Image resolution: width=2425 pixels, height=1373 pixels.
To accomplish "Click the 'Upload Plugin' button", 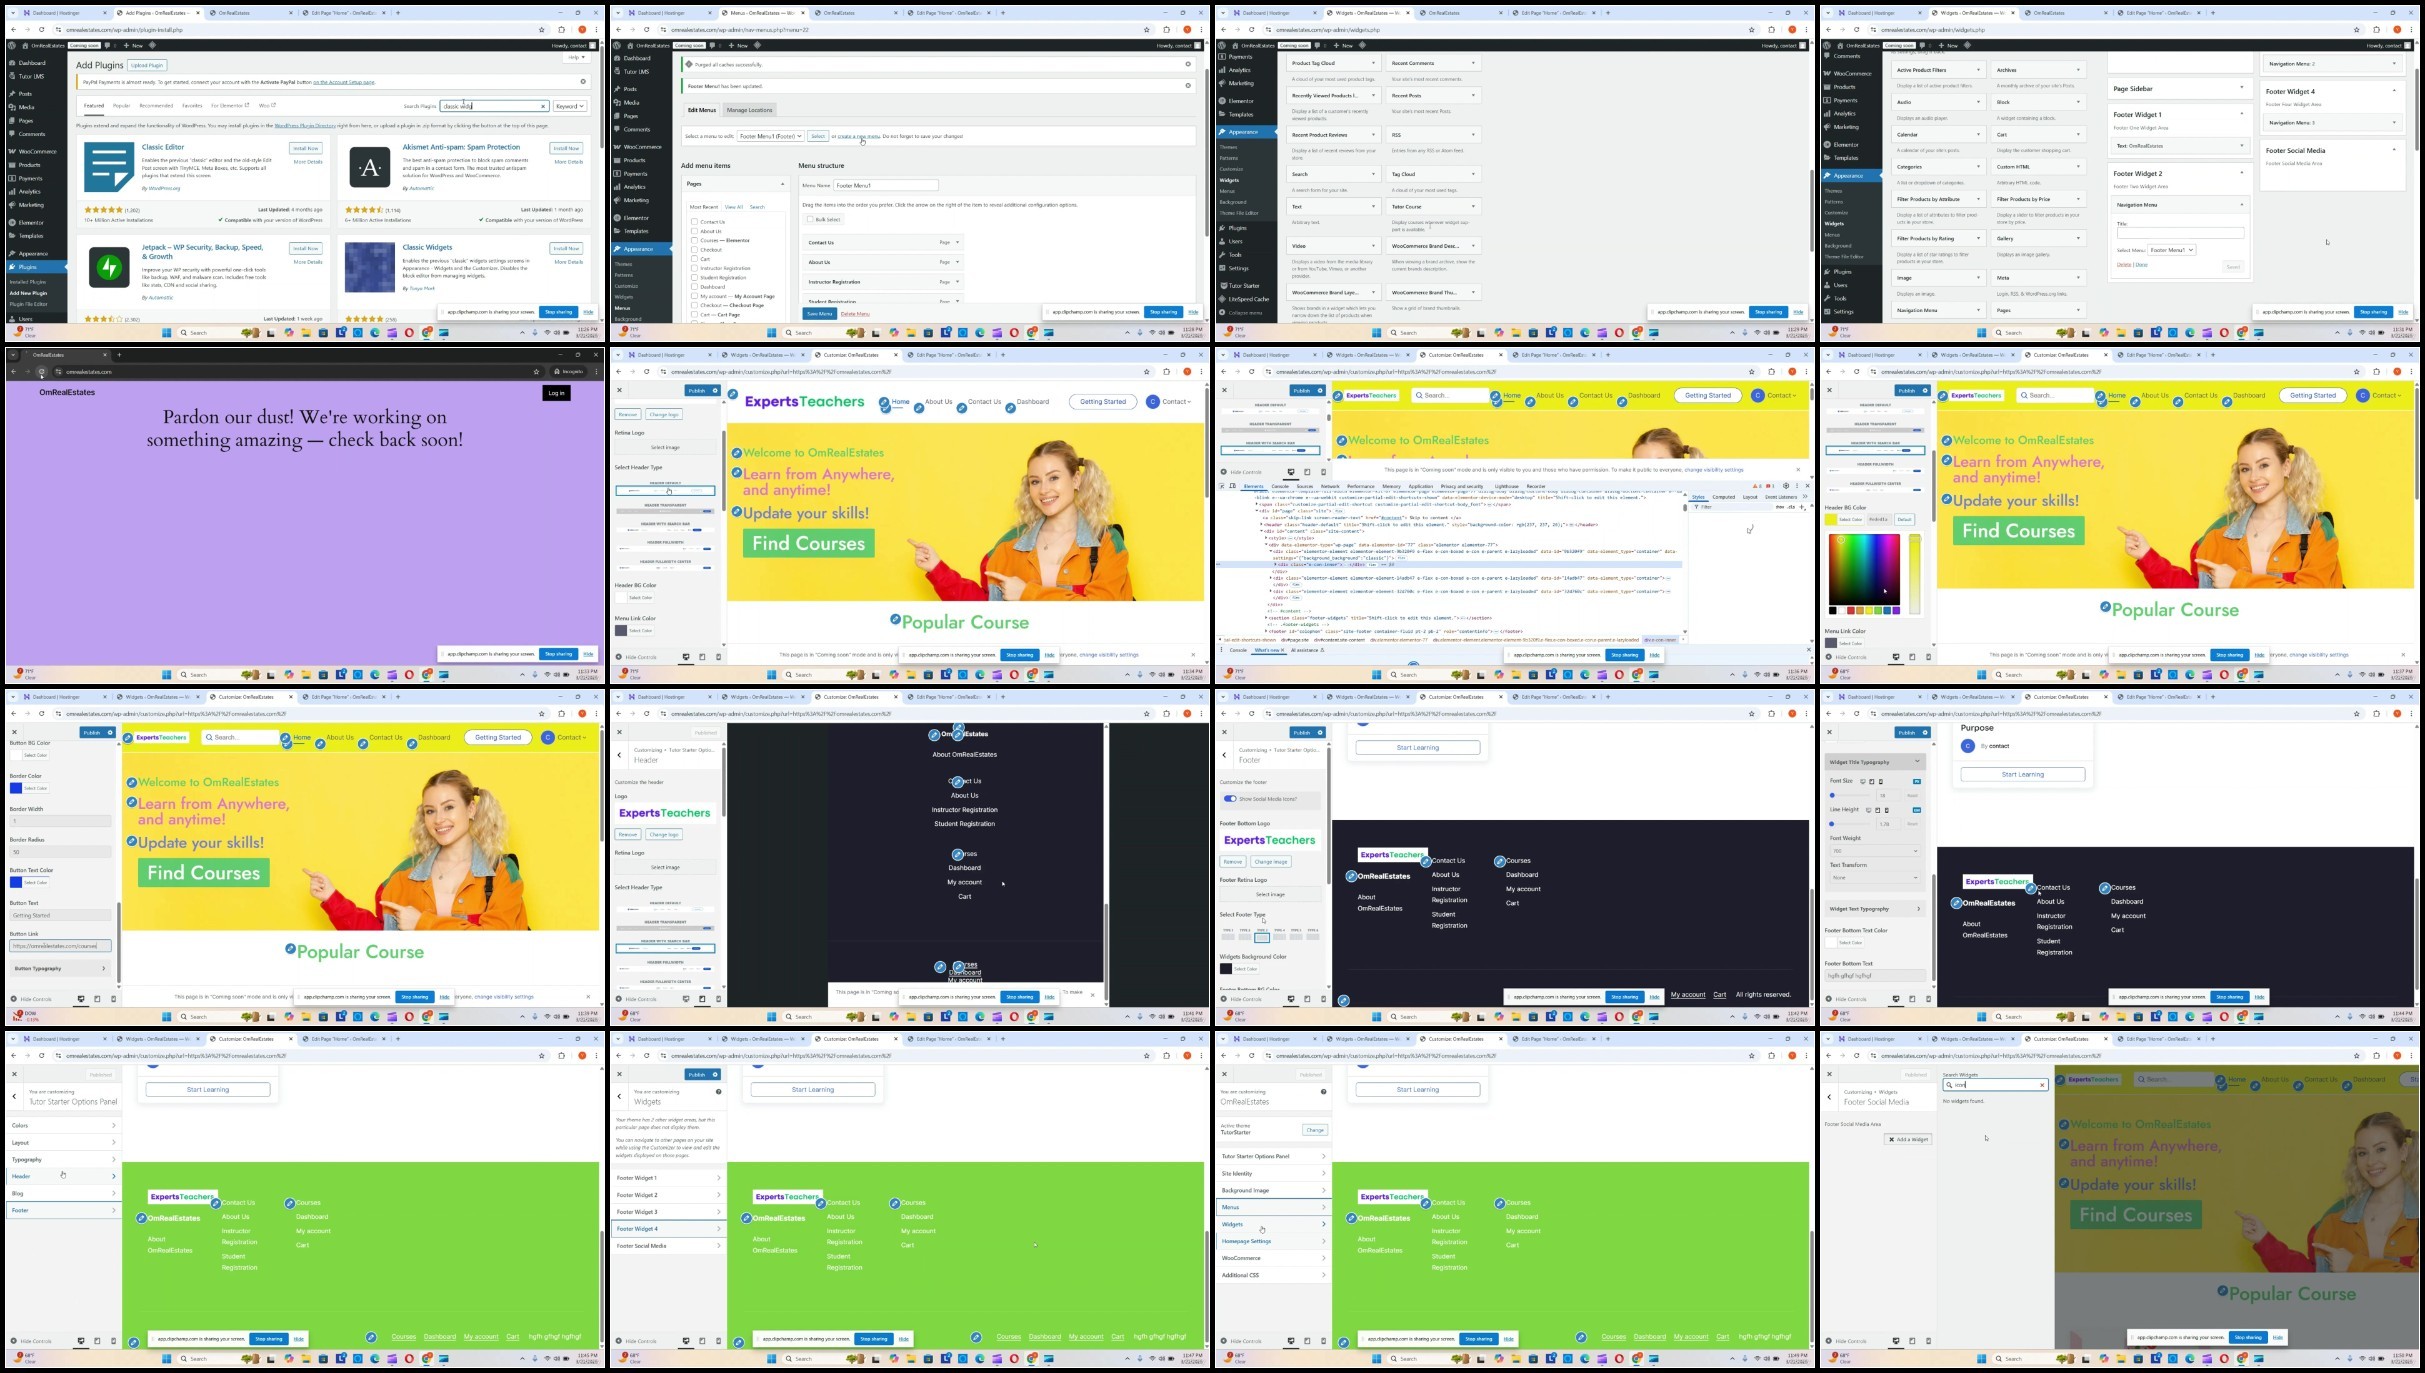I will click(147, 65).
